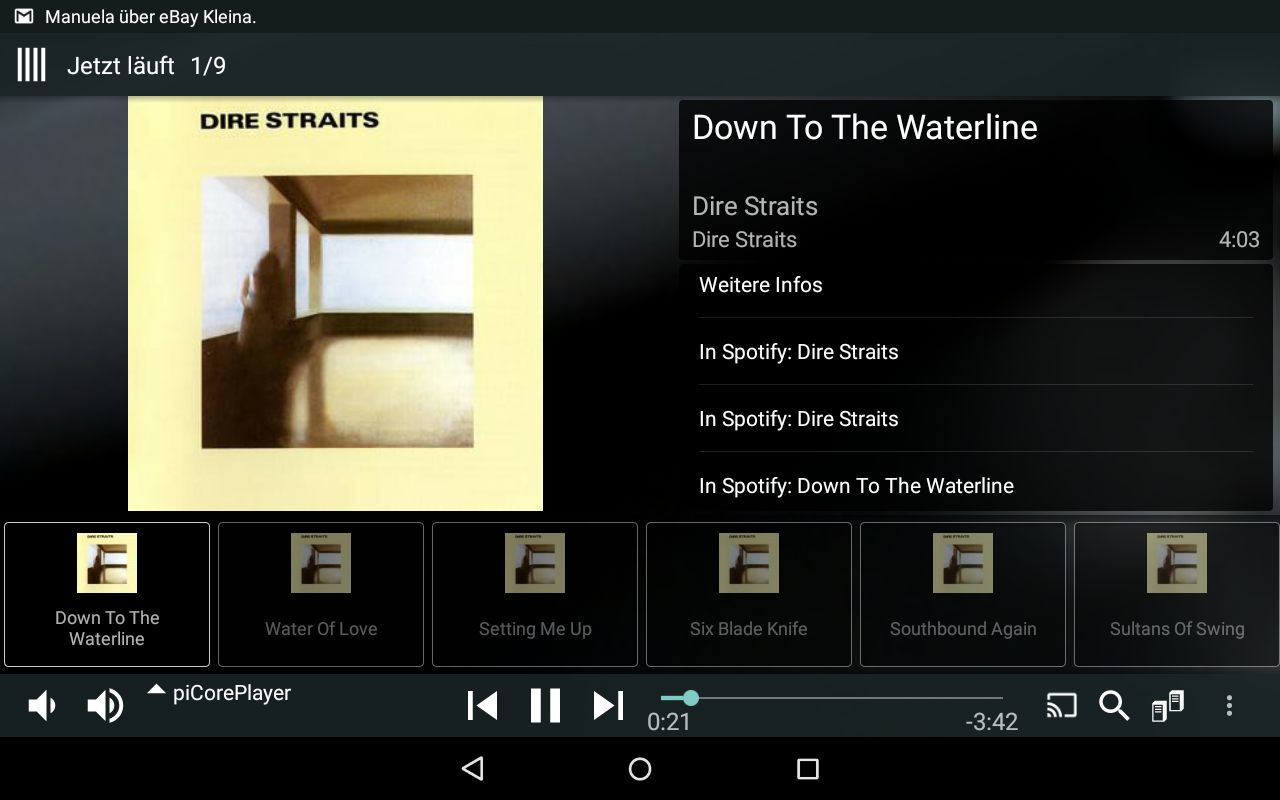Expand the piCorePlayer player selector

click(220, 693)
